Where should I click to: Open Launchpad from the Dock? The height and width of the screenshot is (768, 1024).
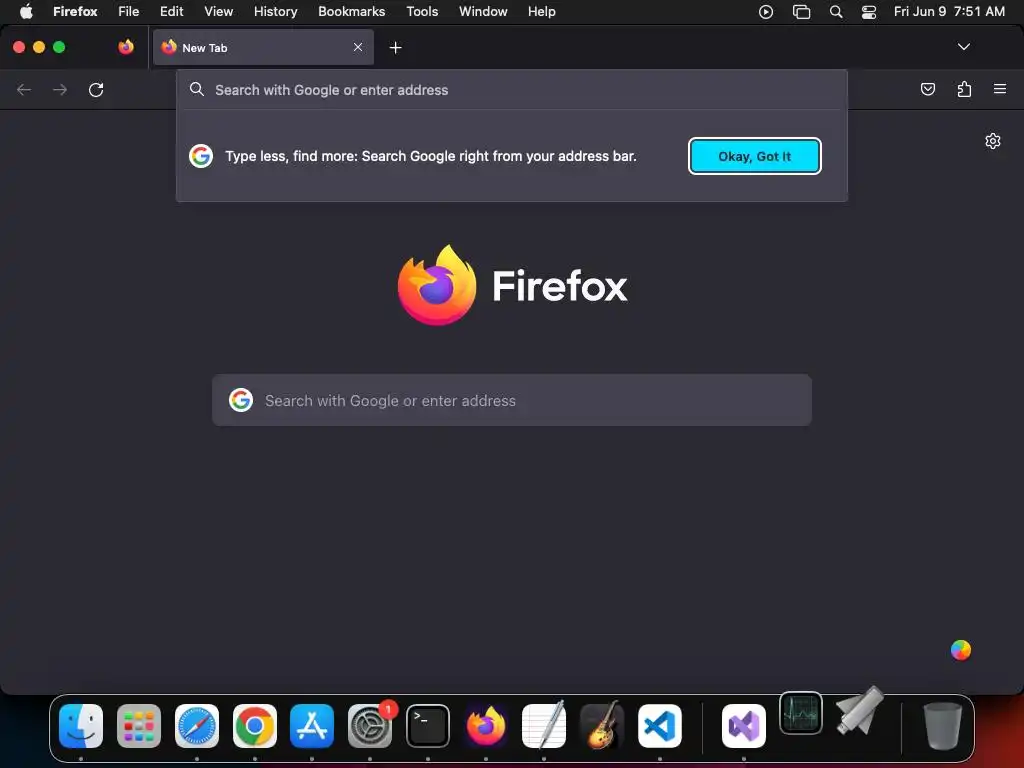(139, 726)
